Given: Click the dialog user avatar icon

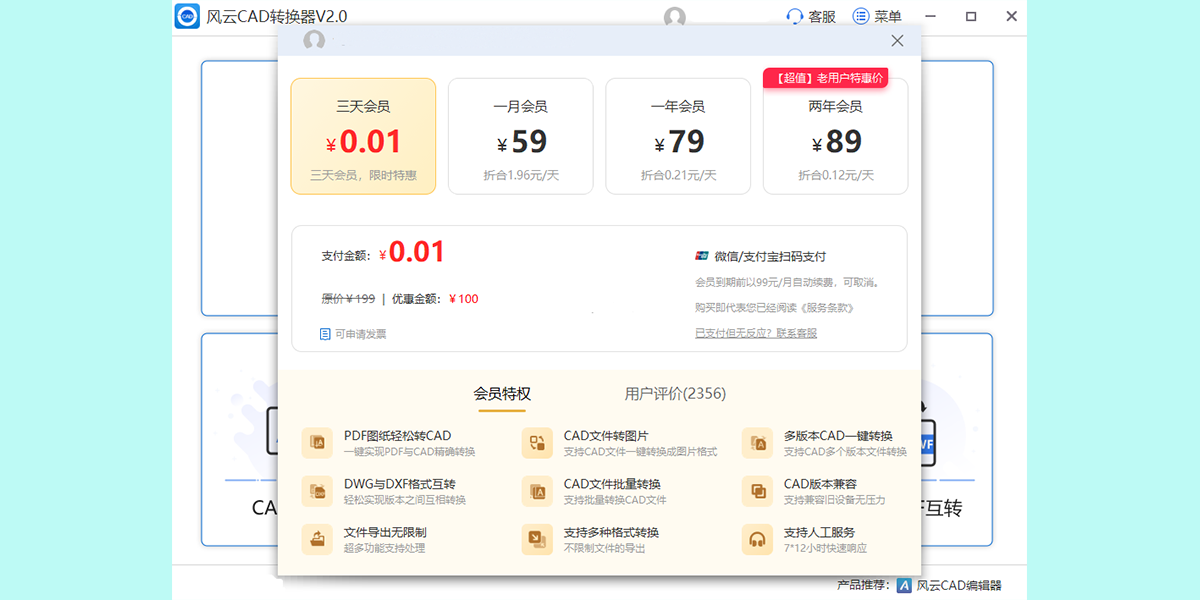Looking at the screenshot, I should 314,41.
